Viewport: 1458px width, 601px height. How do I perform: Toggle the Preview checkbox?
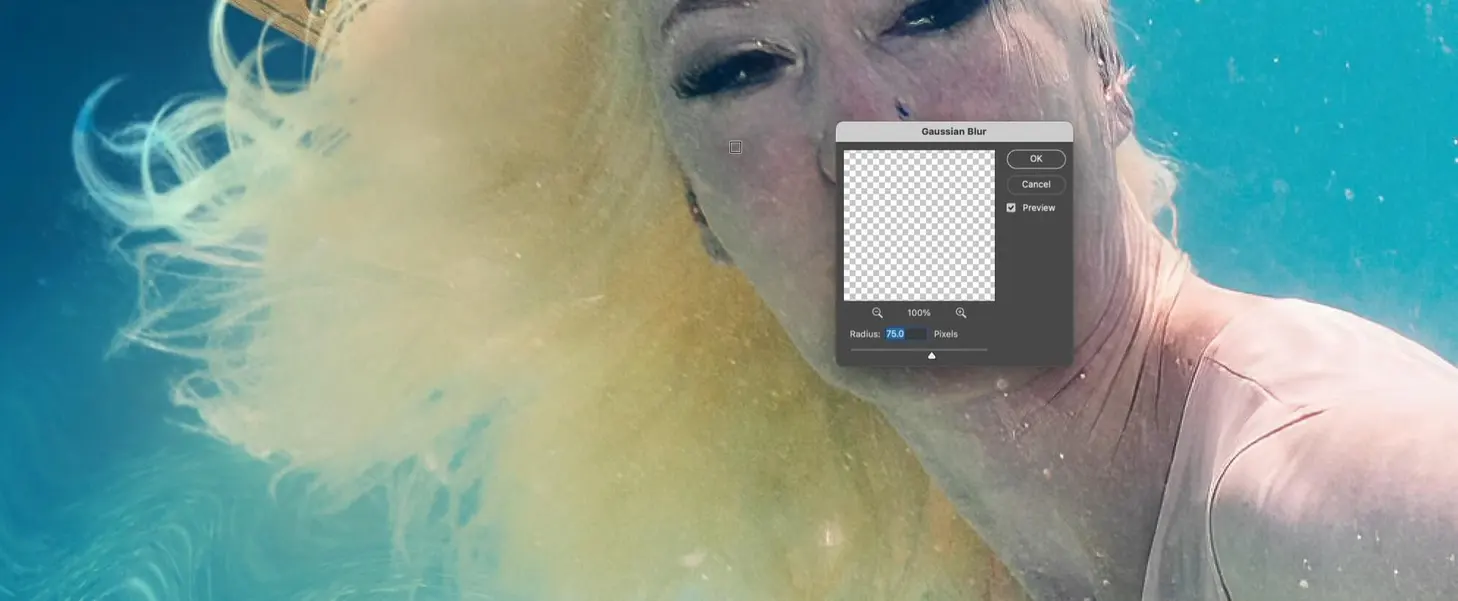pyautogui.click(x=1011, y=208)
